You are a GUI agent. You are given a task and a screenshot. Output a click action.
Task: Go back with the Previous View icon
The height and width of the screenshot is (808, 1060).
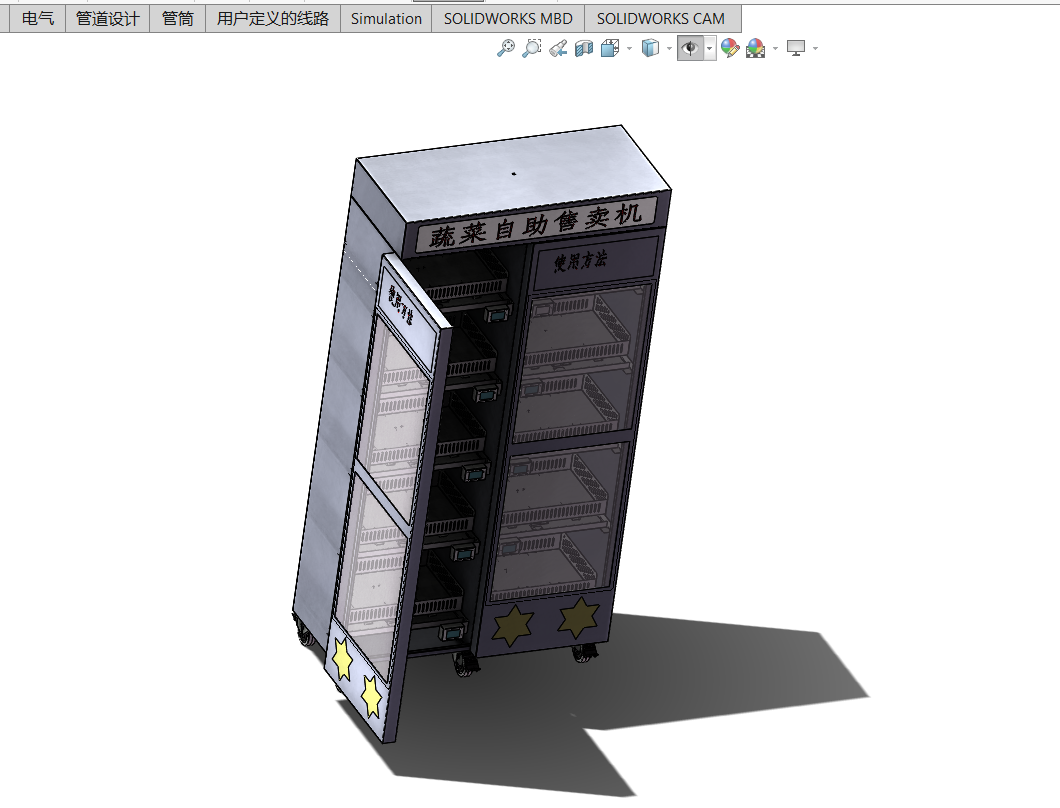(x=558, y=48)
